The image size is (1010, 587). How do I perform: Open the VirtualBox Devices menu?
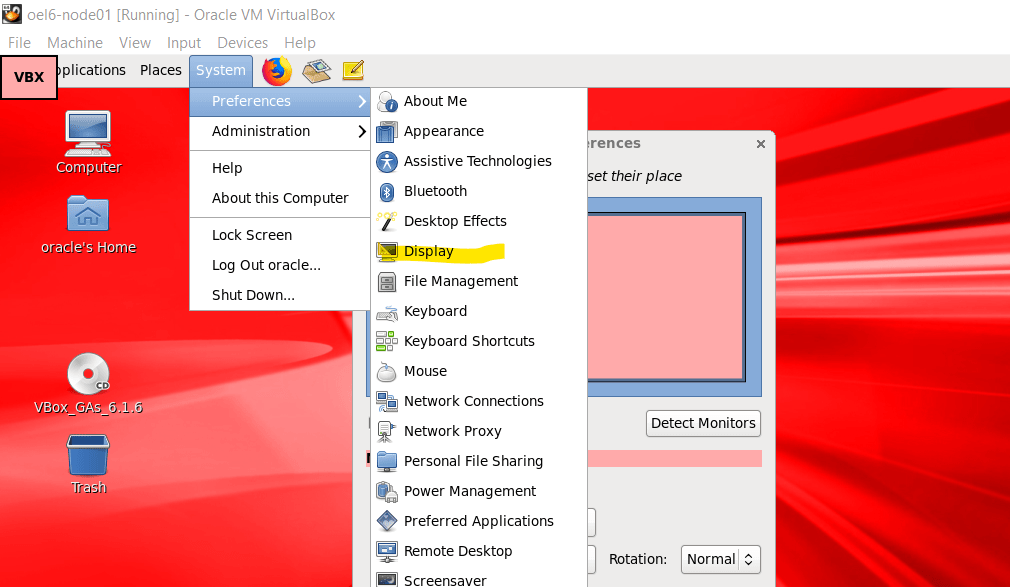click(242, 43)
